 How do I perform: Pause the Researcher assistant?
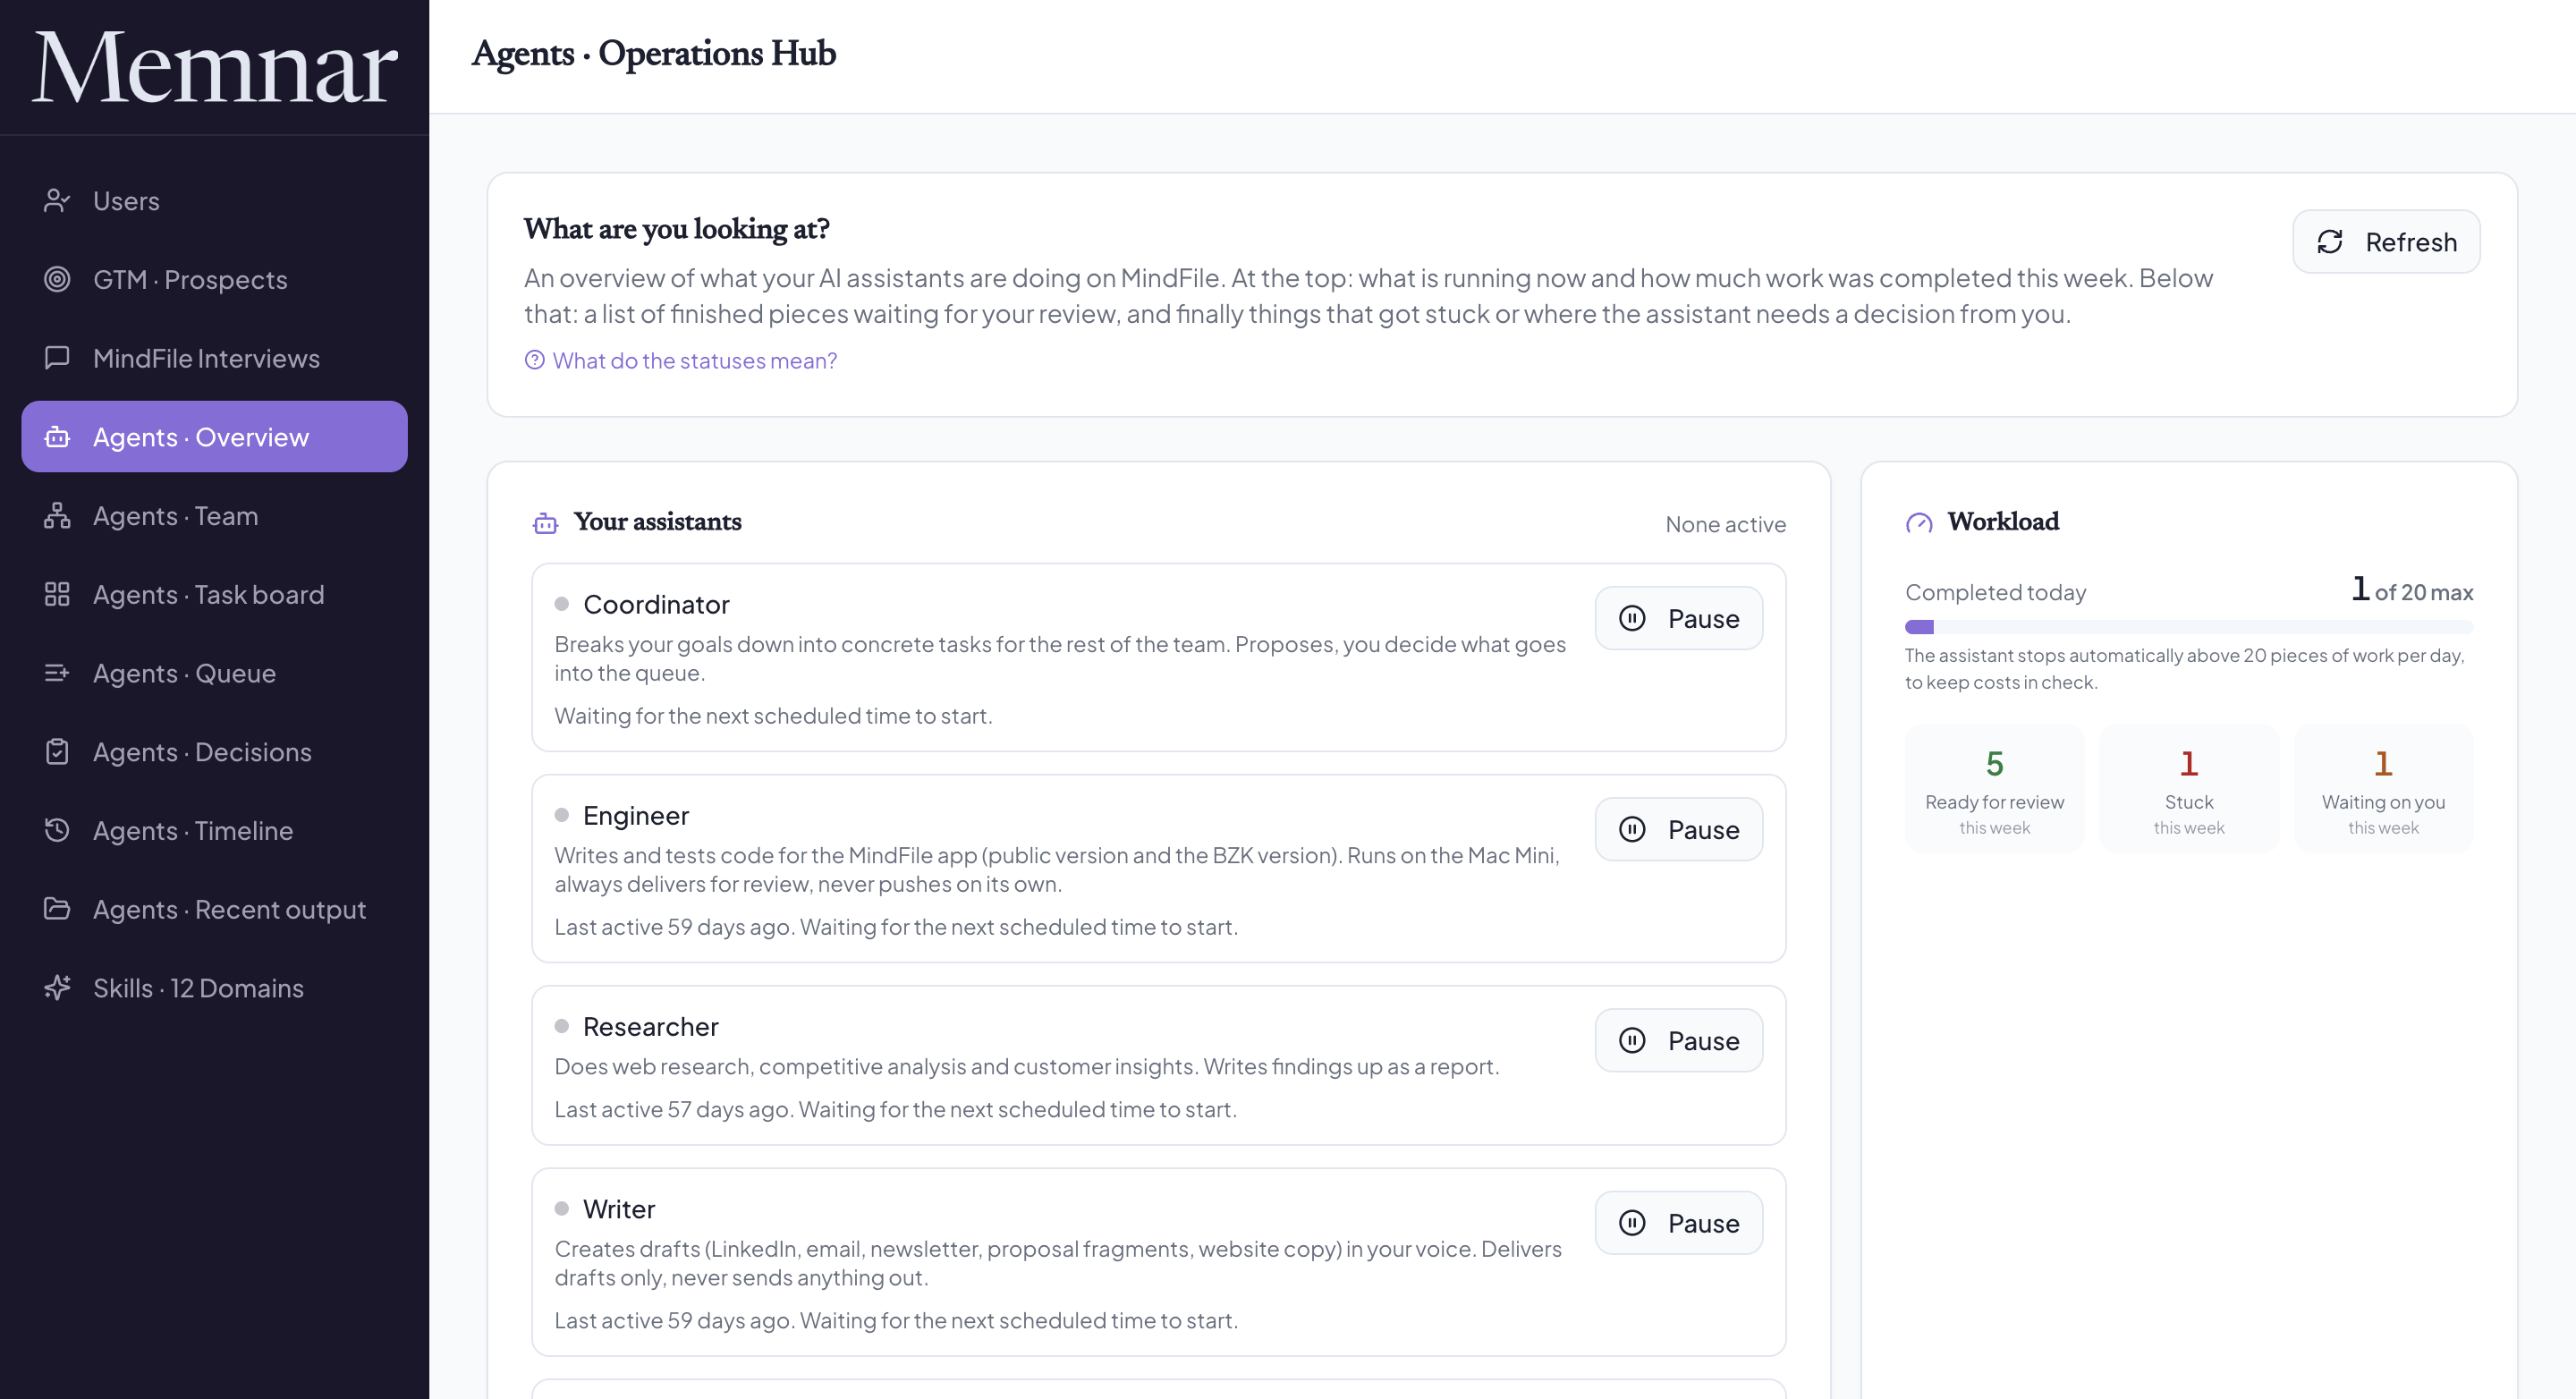1679,1040
